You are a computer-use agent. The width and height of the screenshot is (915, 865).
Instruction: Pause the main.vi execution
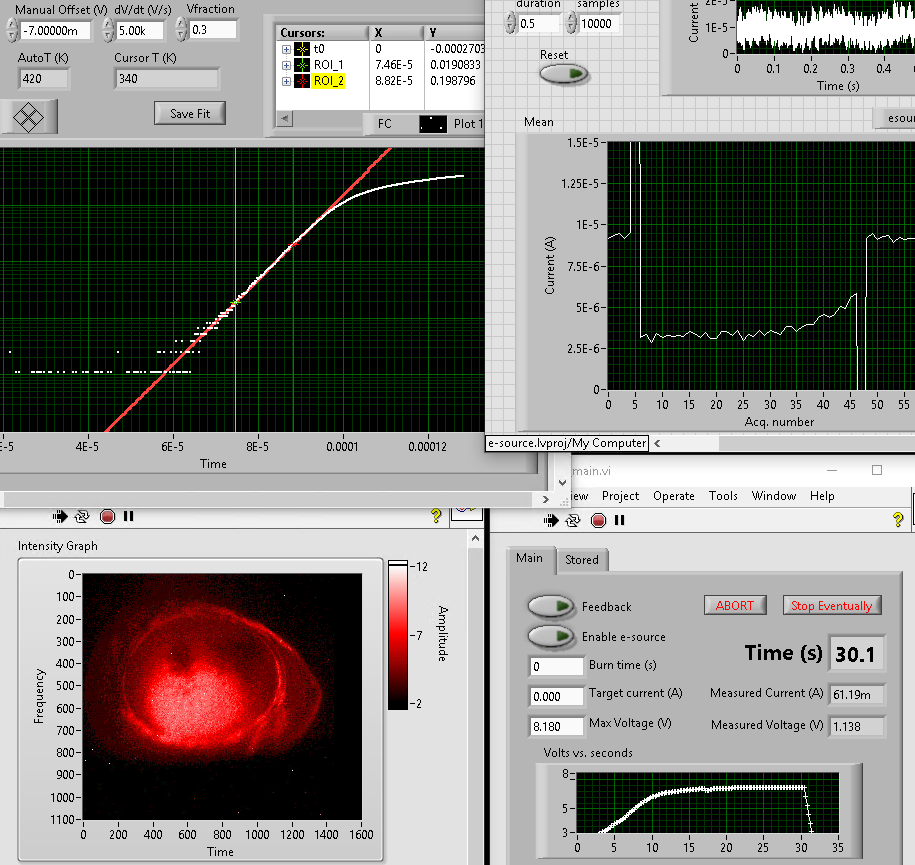(620, 520)
